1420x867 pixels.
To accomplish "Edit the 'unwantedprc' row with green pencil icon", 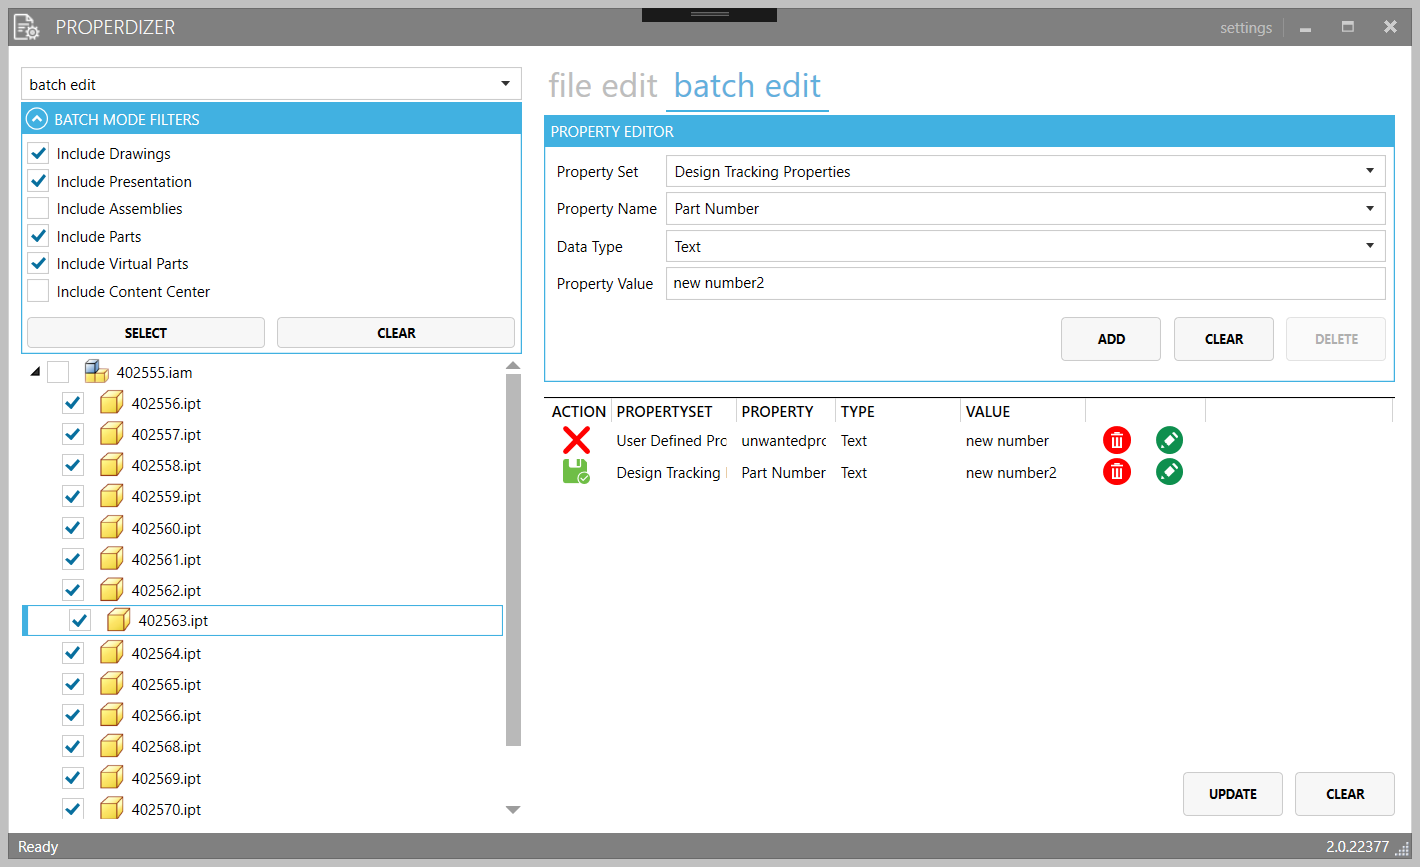I will 1169,440.
